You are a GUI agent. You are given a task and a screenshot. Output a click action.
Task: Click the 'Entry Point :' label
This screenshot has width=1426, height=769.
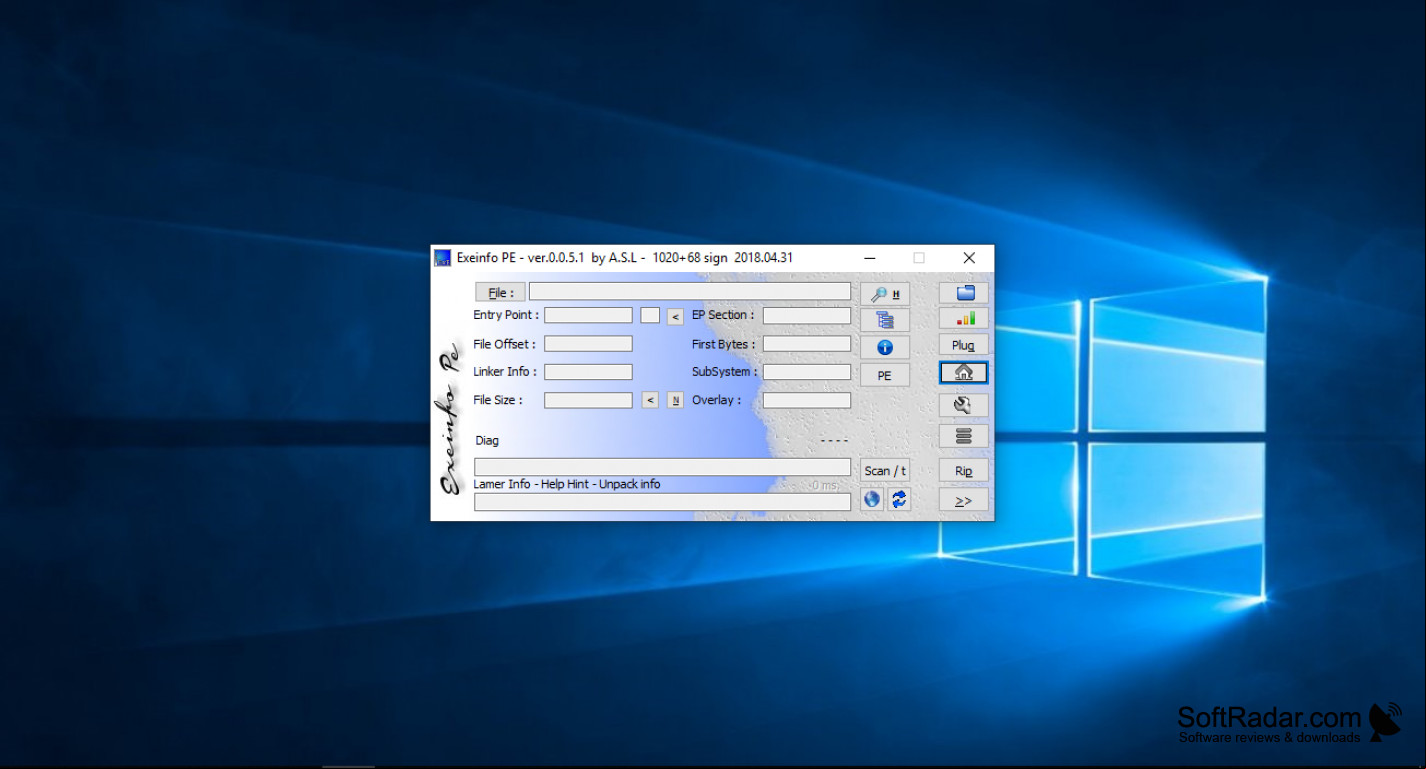506,315
